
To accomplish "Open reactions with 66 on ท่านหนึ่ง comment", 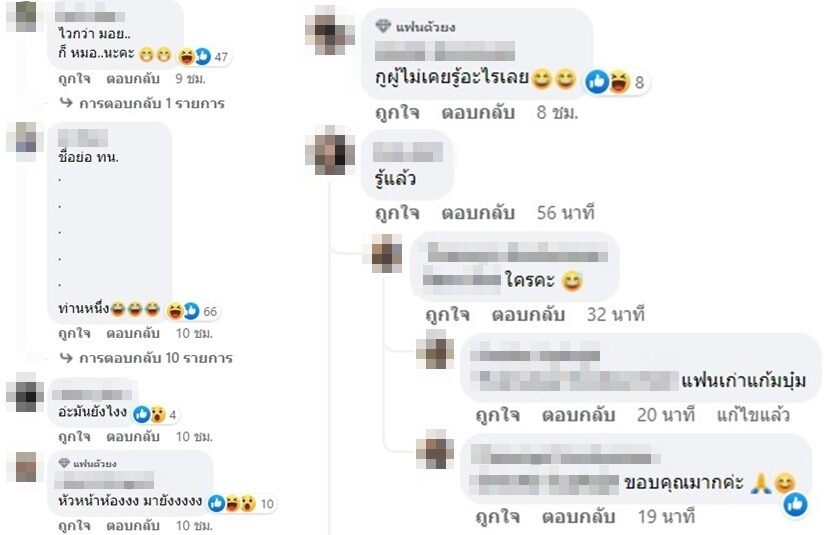I will (x=192, y=311).
